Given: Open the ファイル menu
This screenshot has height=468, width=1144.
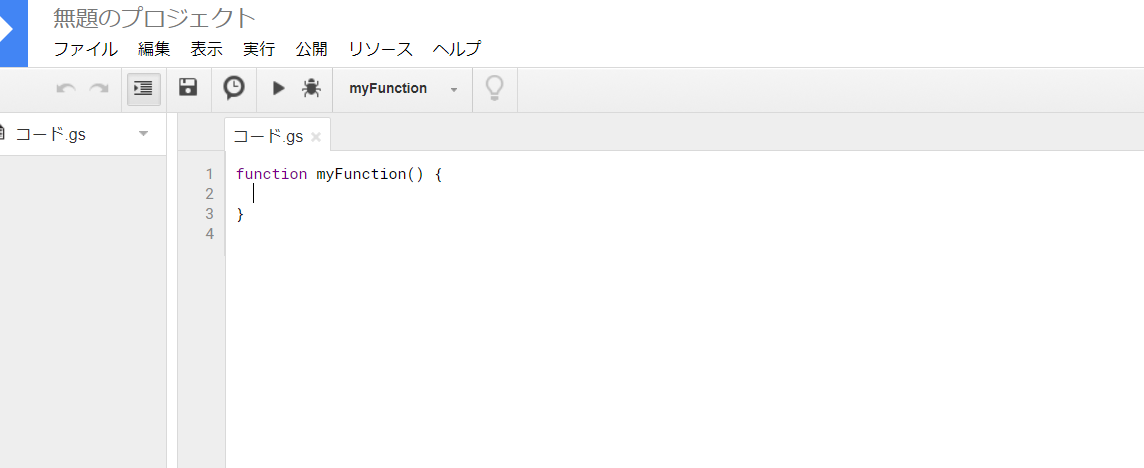Looking at the screenshot, I should 85,49.
